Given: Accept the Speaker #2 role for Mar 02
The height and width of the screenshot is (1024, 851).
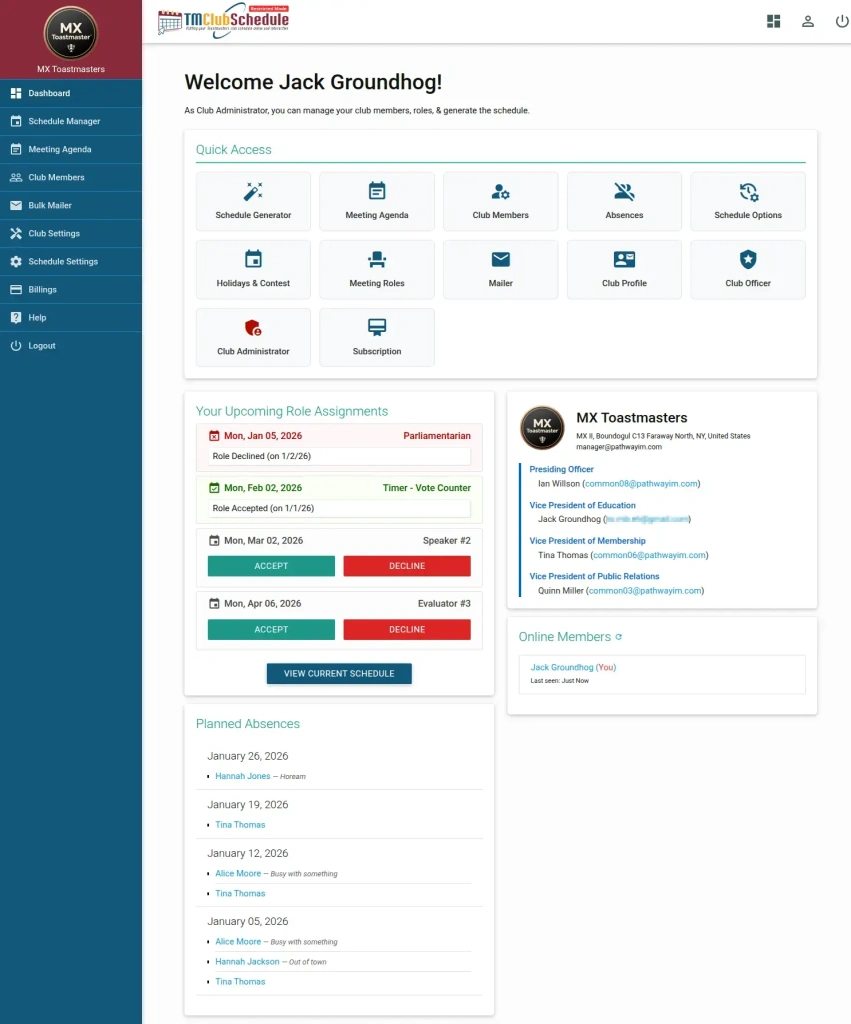Looking at the screenshot, I should click(271, 566).
